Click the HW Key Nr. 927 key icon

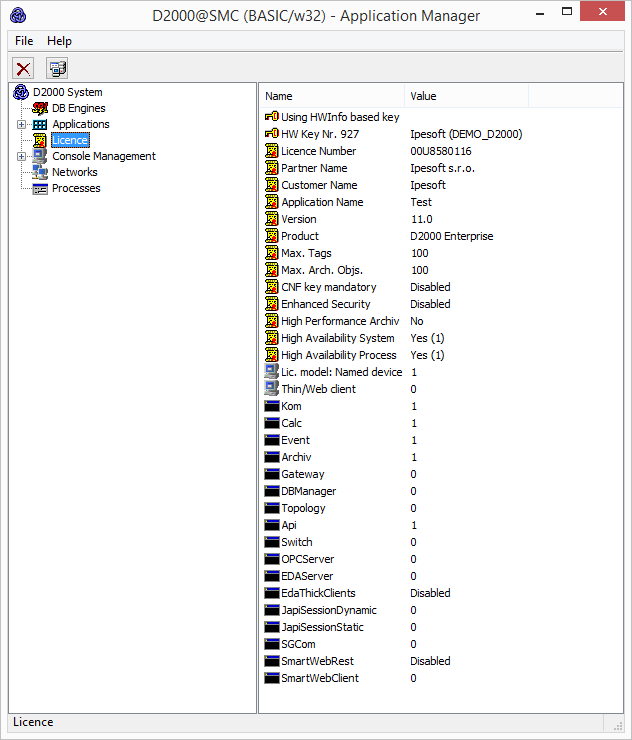tap(271, 134)
